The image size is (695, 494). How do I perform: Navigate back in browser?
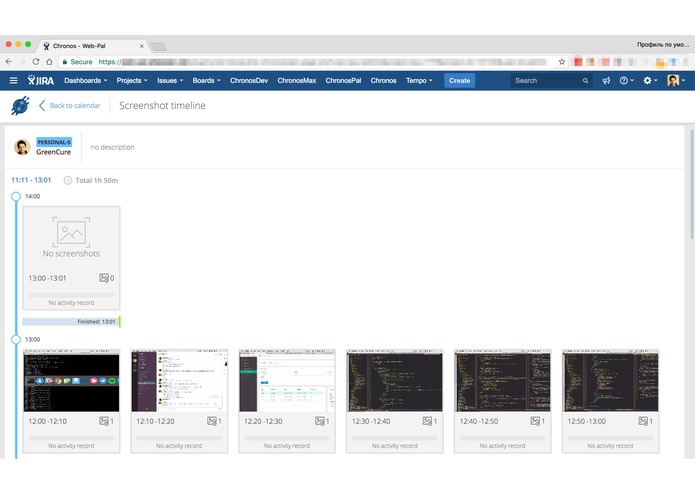pyautogui.click(x=9, y=62)
